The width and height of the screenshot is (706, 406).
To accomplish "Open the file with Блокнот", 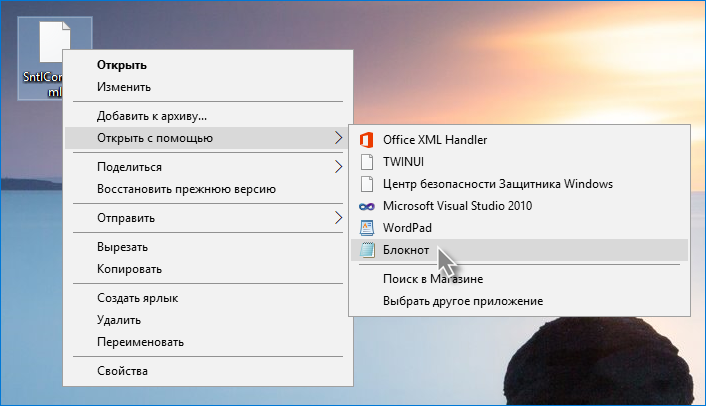I will (x=520, y=250).
